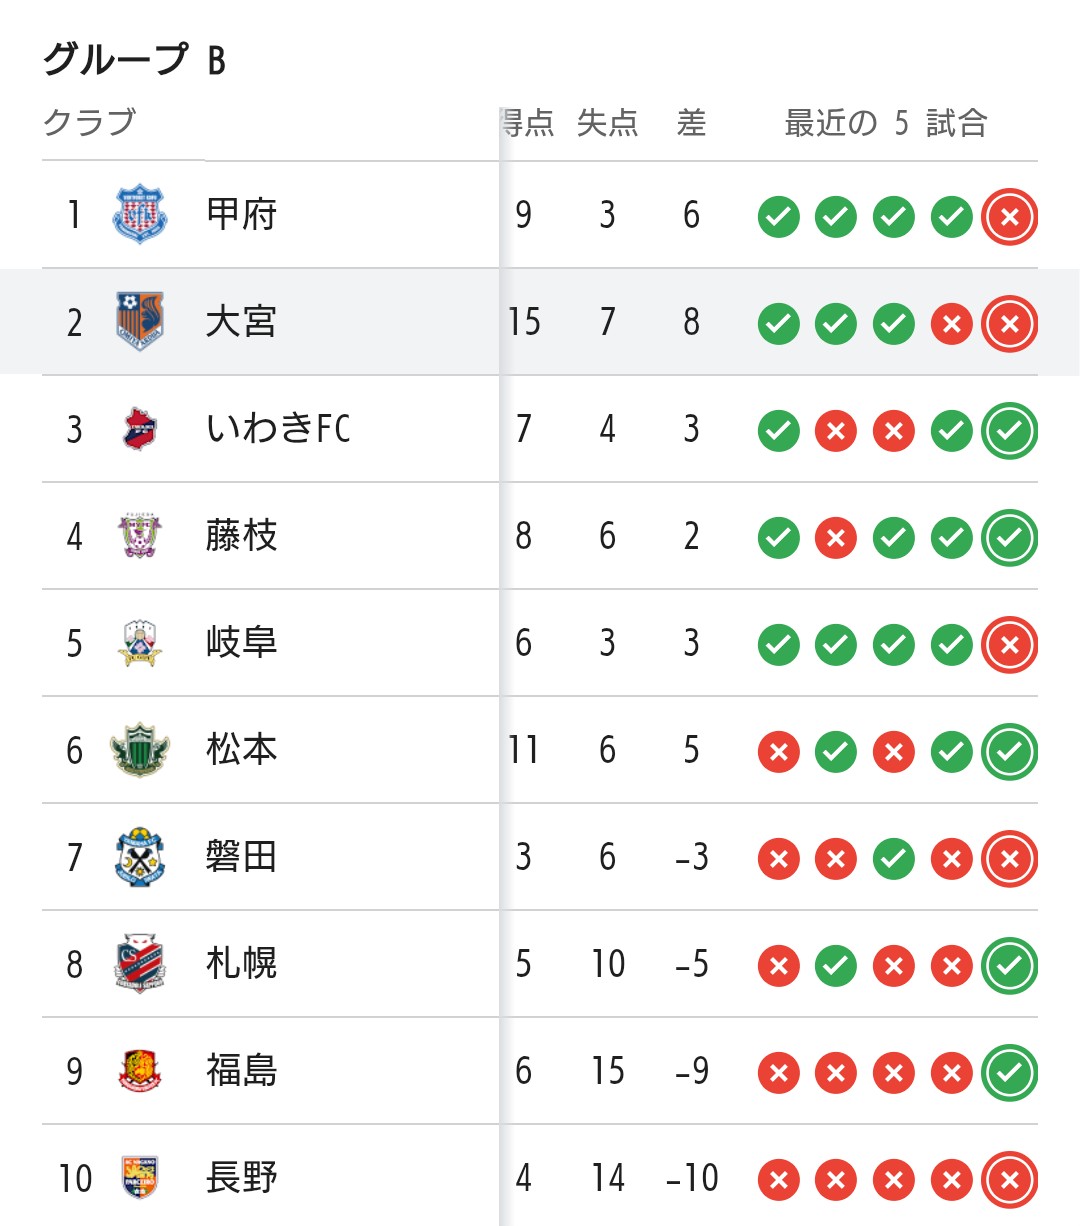Screen dimensions: 1080x1226
Task: Click the 岐阜 club crest icon
Action: pos(139,643)
